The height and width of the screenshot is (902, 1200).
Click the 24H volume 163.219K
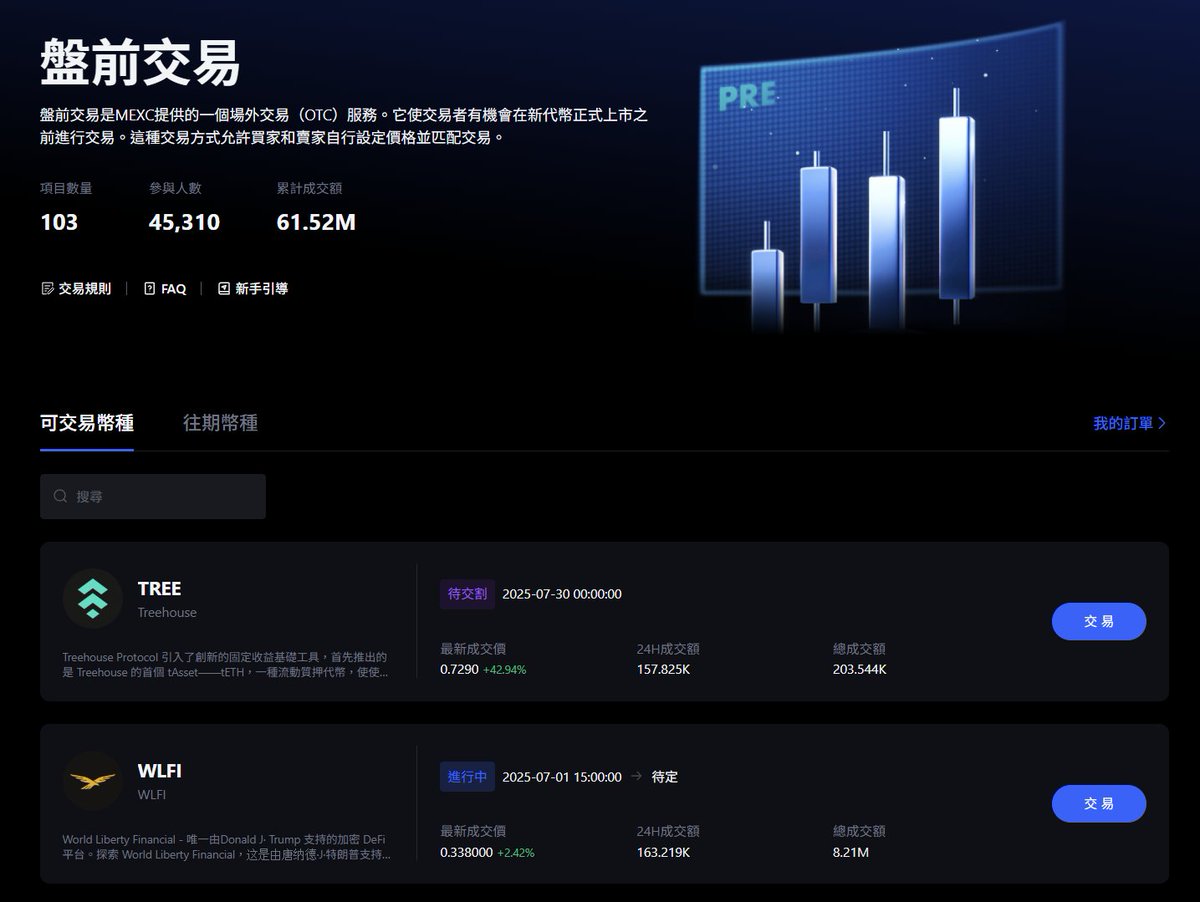[664, 853]
